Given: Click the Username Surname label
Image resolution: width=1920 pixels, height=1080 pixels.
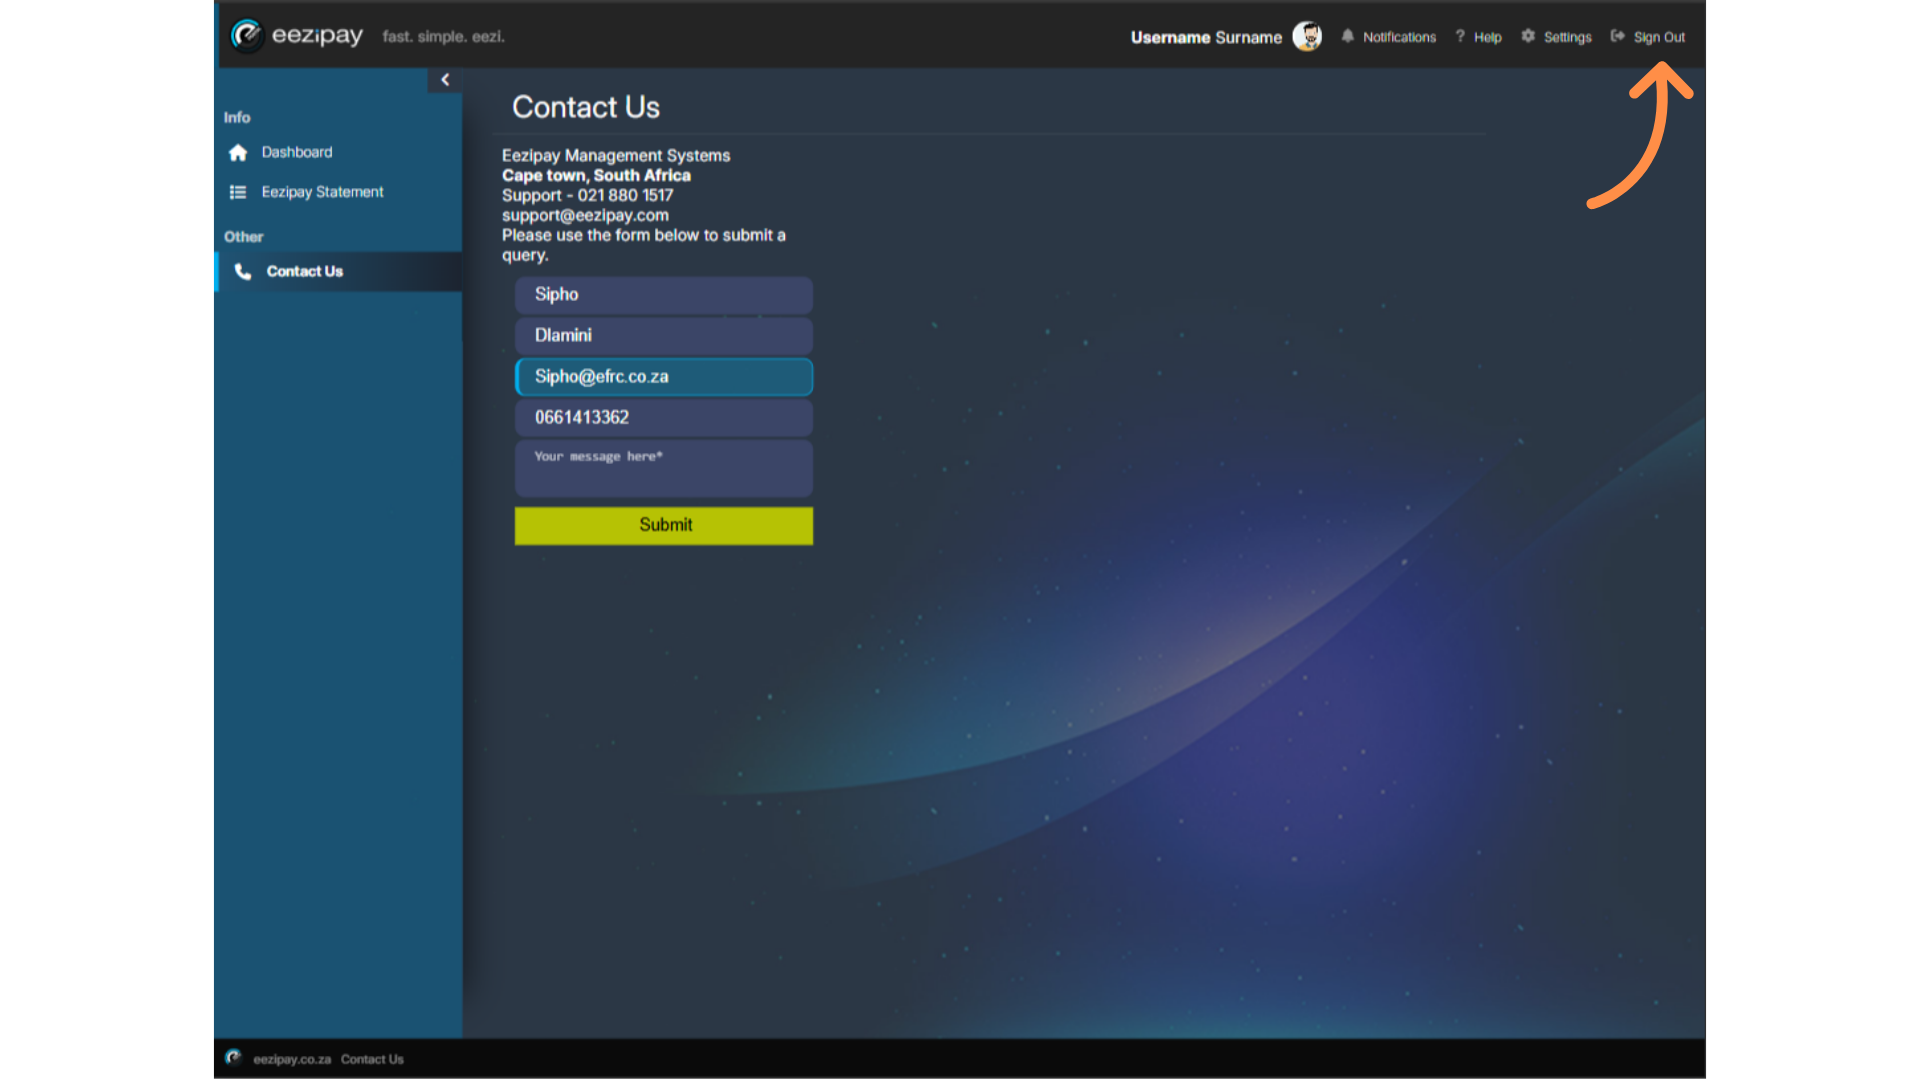Looking at the screenshot, I should tap(1206, 37).
